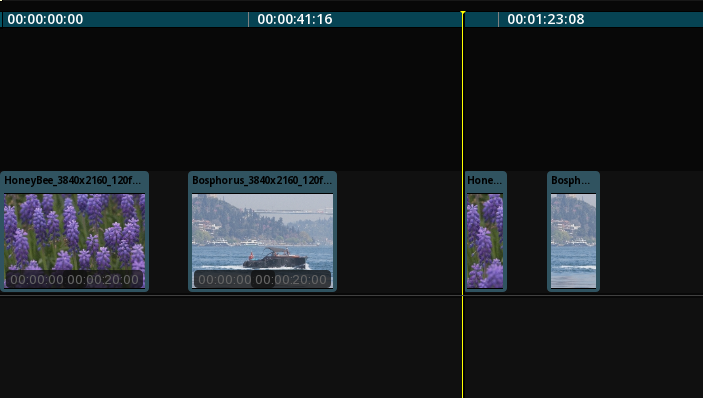The width and height of the screenshot is (703, 398).
Task: Jump to 00:00:41:16 on the time ruler
Action: tap(295, 19)
